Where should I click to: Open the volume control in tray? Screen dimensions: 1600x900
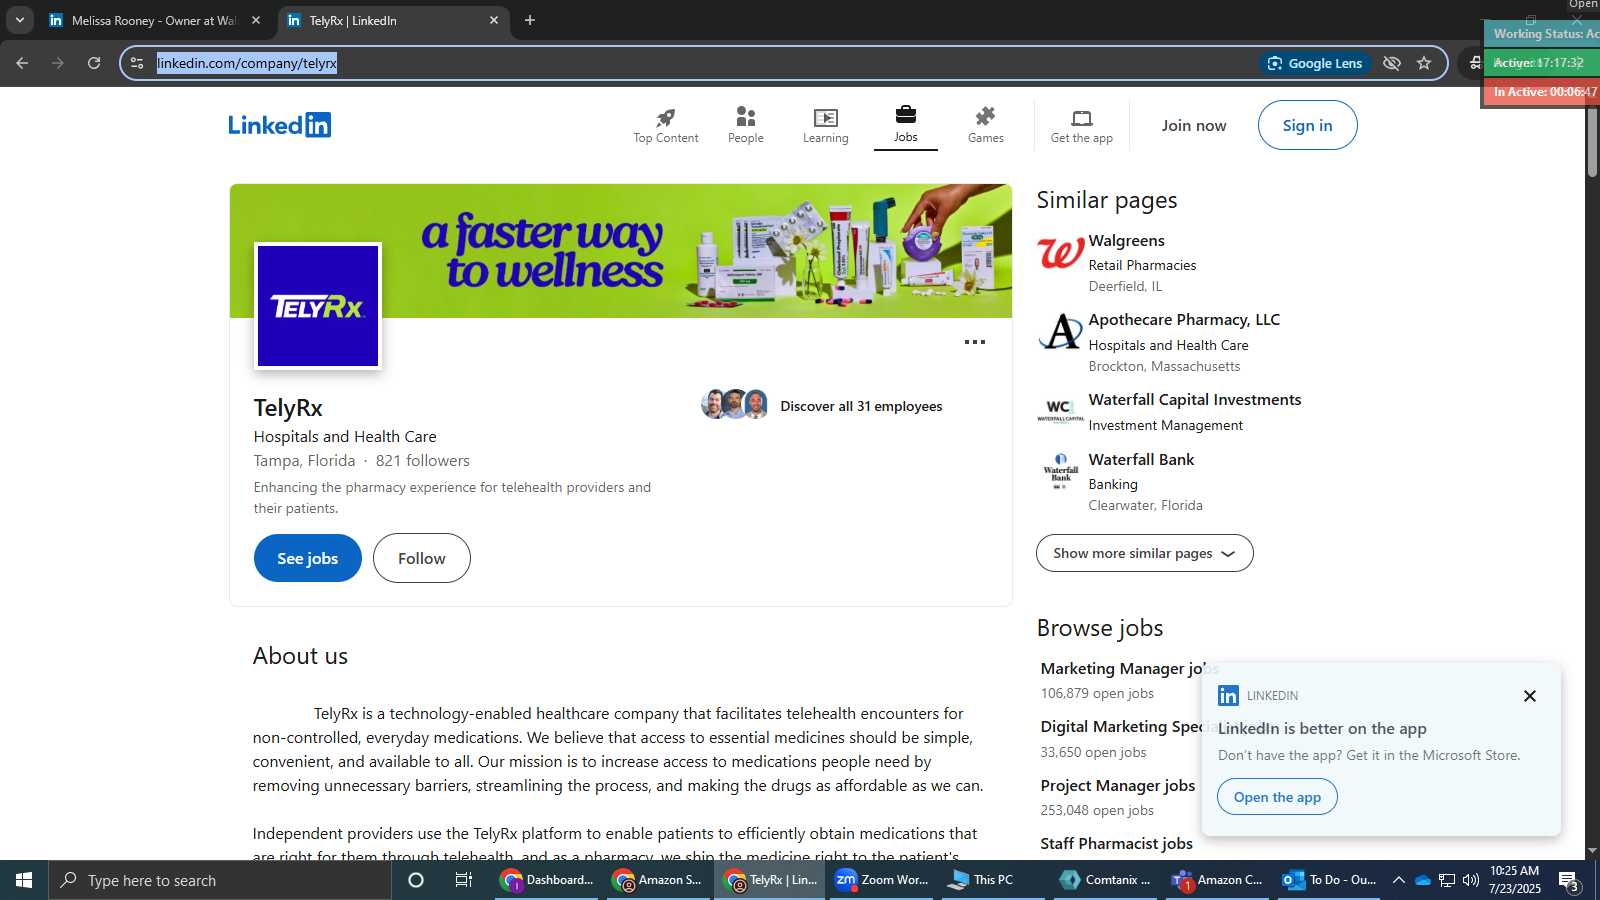pyautogui.click(x=1471, y=880)
